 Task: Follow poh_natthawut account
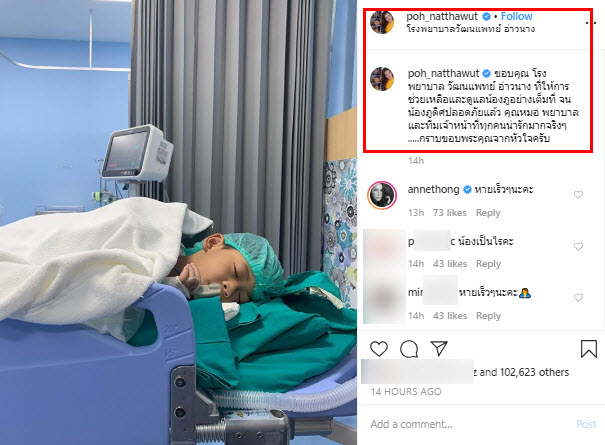tap(516, 16)
